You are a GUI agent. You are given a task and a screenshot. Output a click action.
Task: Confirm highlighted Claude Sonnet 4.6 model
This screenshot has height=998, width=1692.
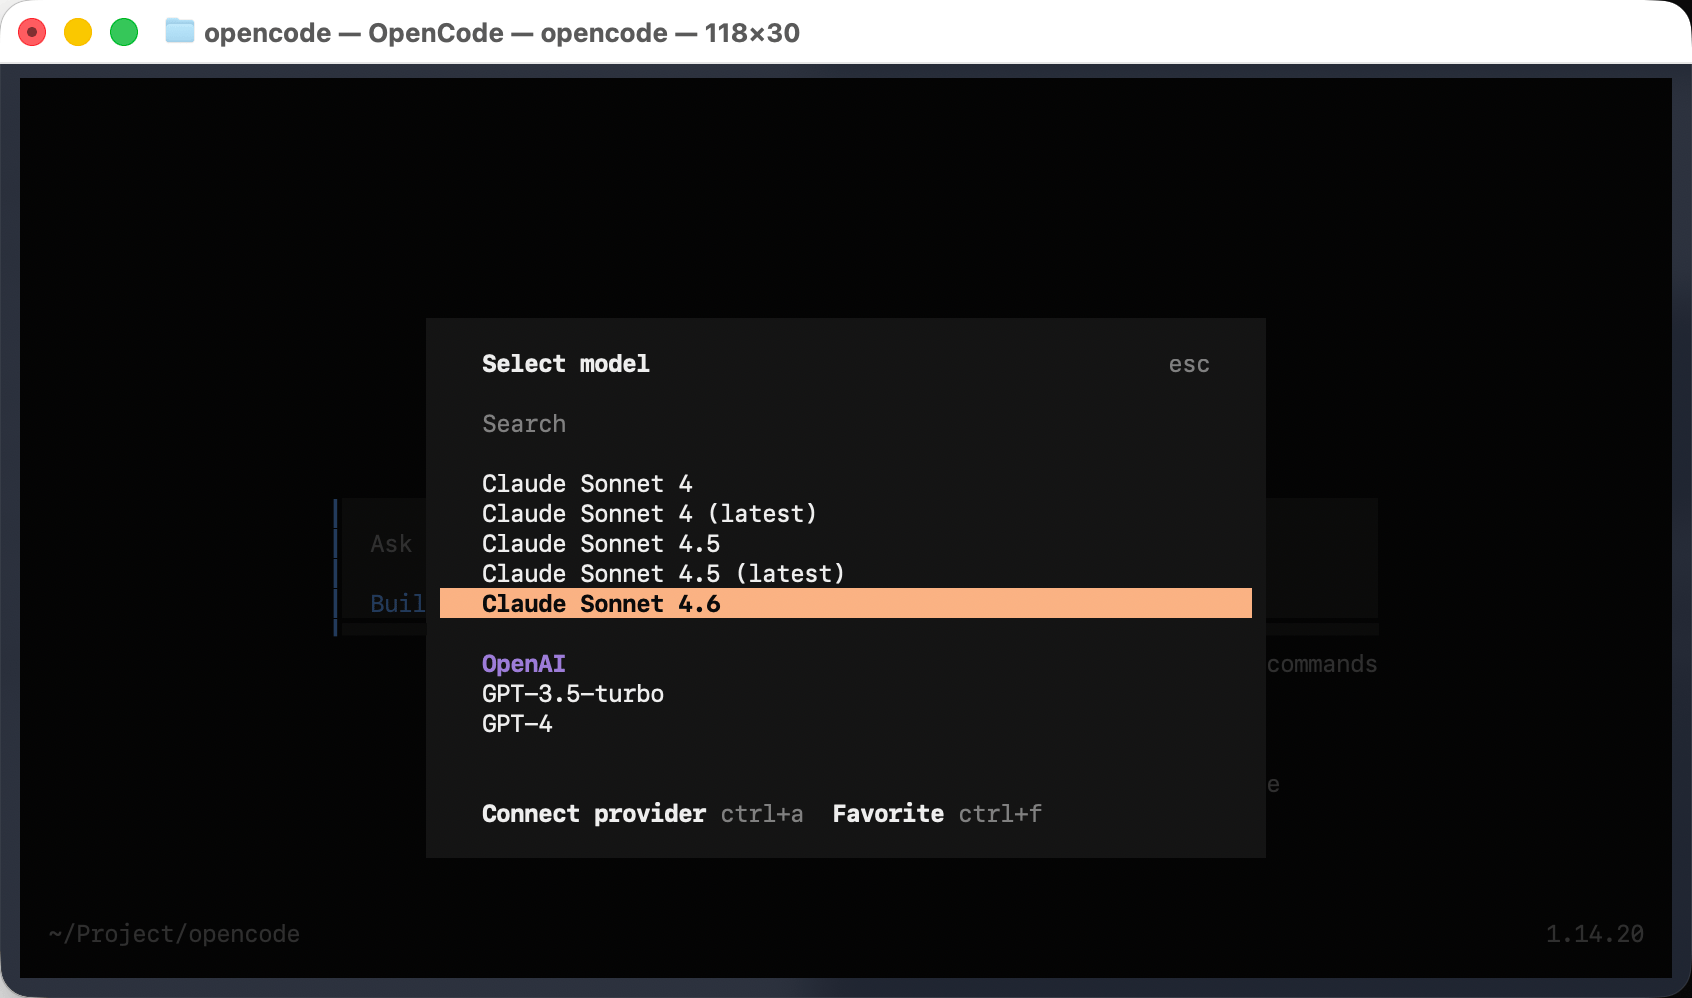click(846, 603)
